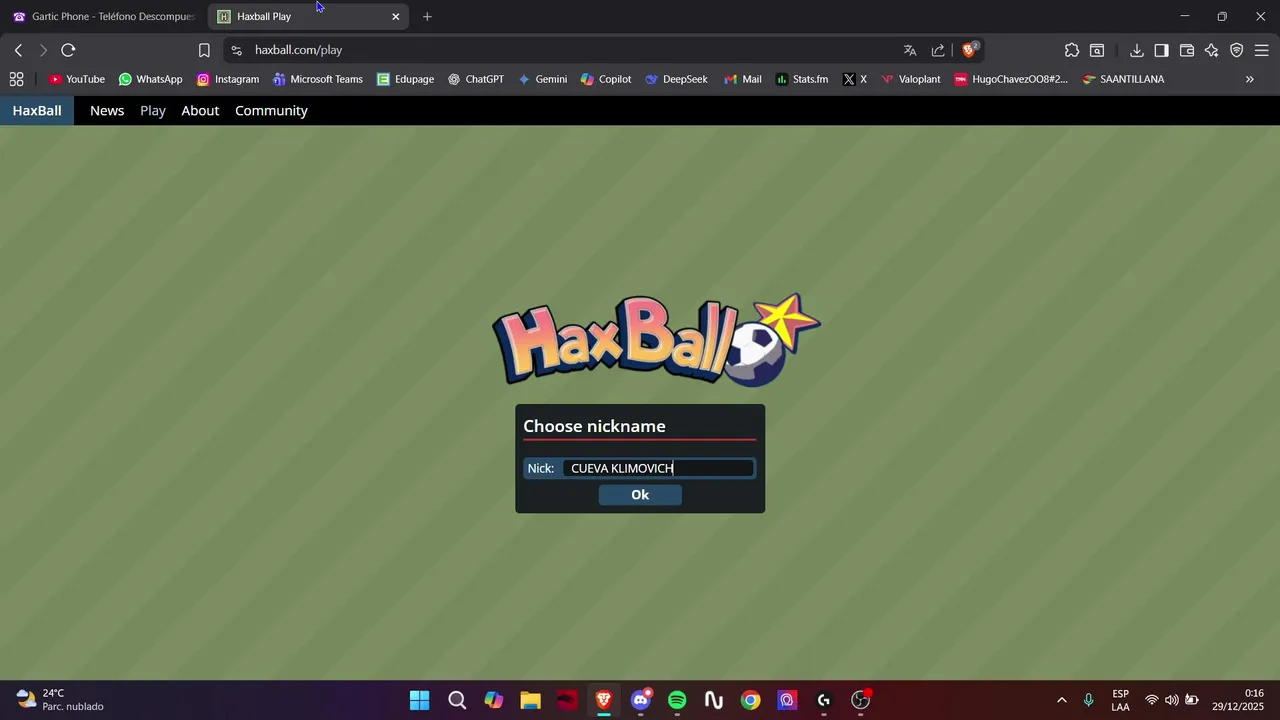Open the Copilot bookmark
The image size is (1280, 720).
coord(606,79)
